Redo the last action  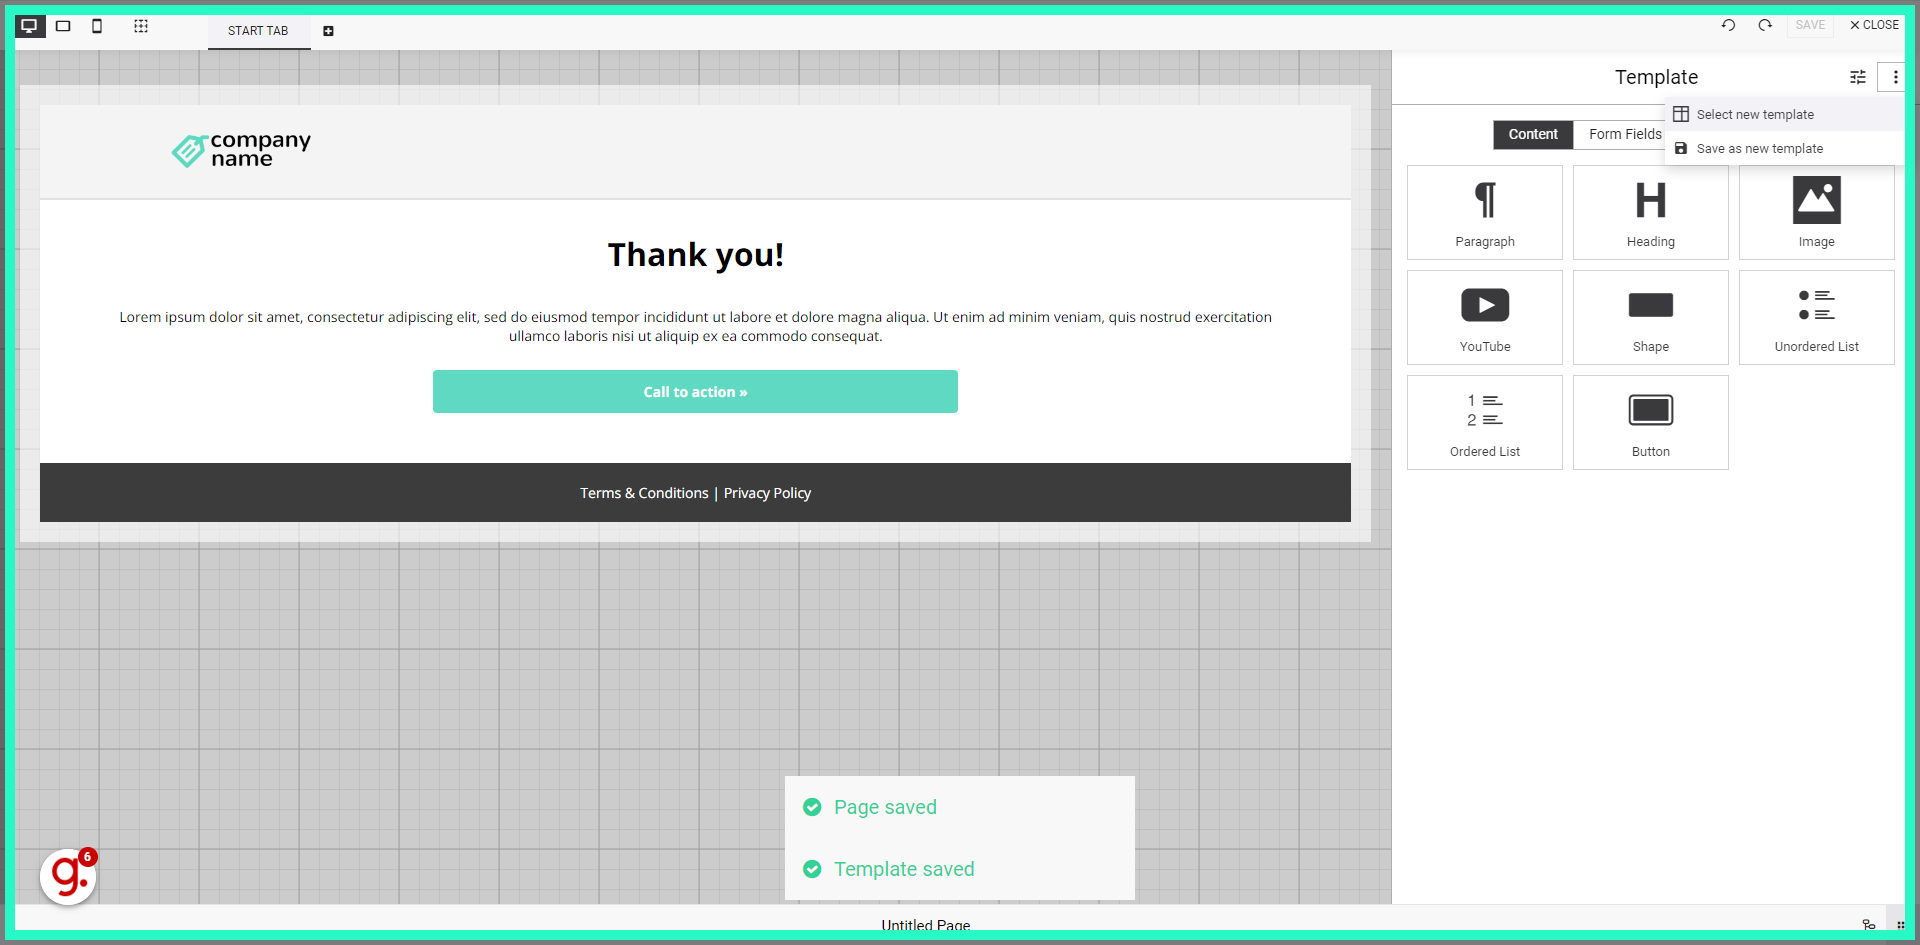(1765, 25)
